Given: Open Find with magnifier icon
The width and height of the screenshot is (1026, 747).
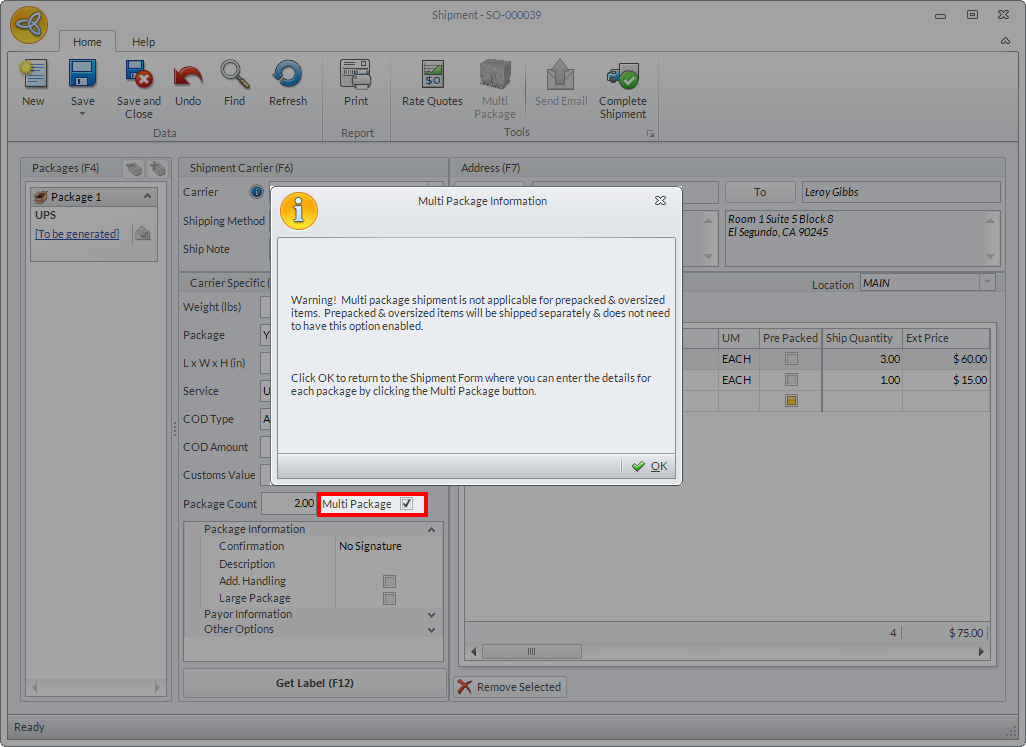Looking at the screenshot, I should tap(235, 76).
